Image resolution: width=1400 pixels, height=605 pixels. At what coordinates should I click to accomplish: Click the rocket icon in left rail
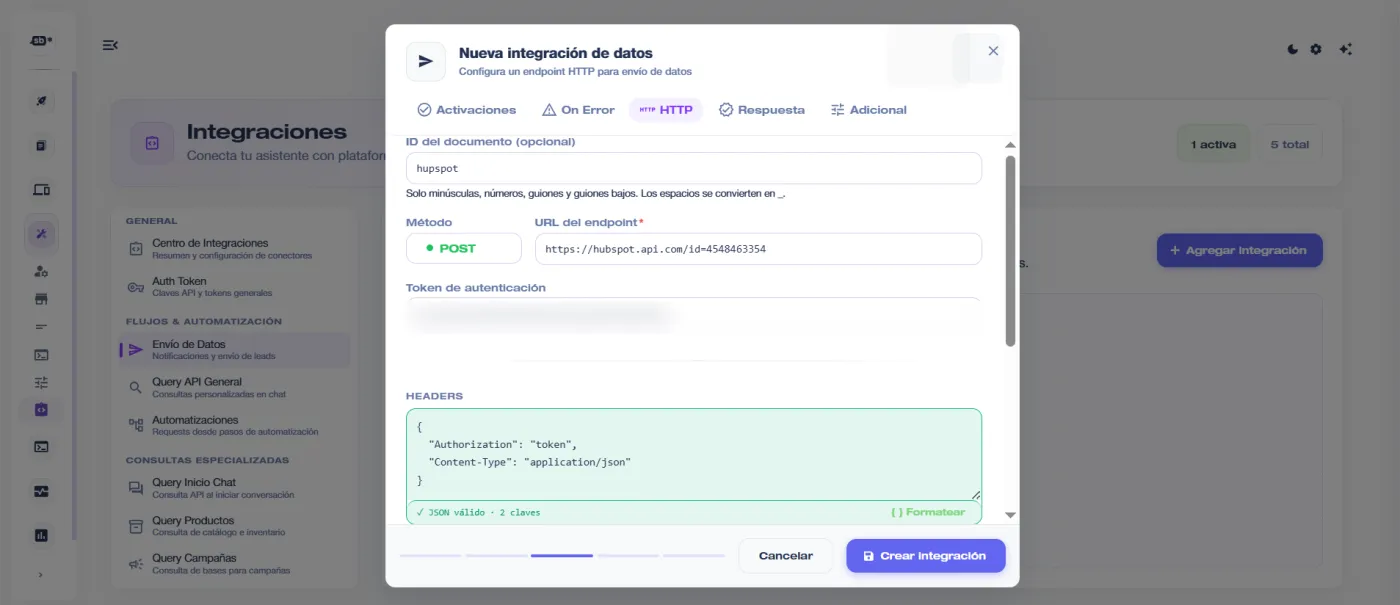pyautogui.click(x=41, y=101)
